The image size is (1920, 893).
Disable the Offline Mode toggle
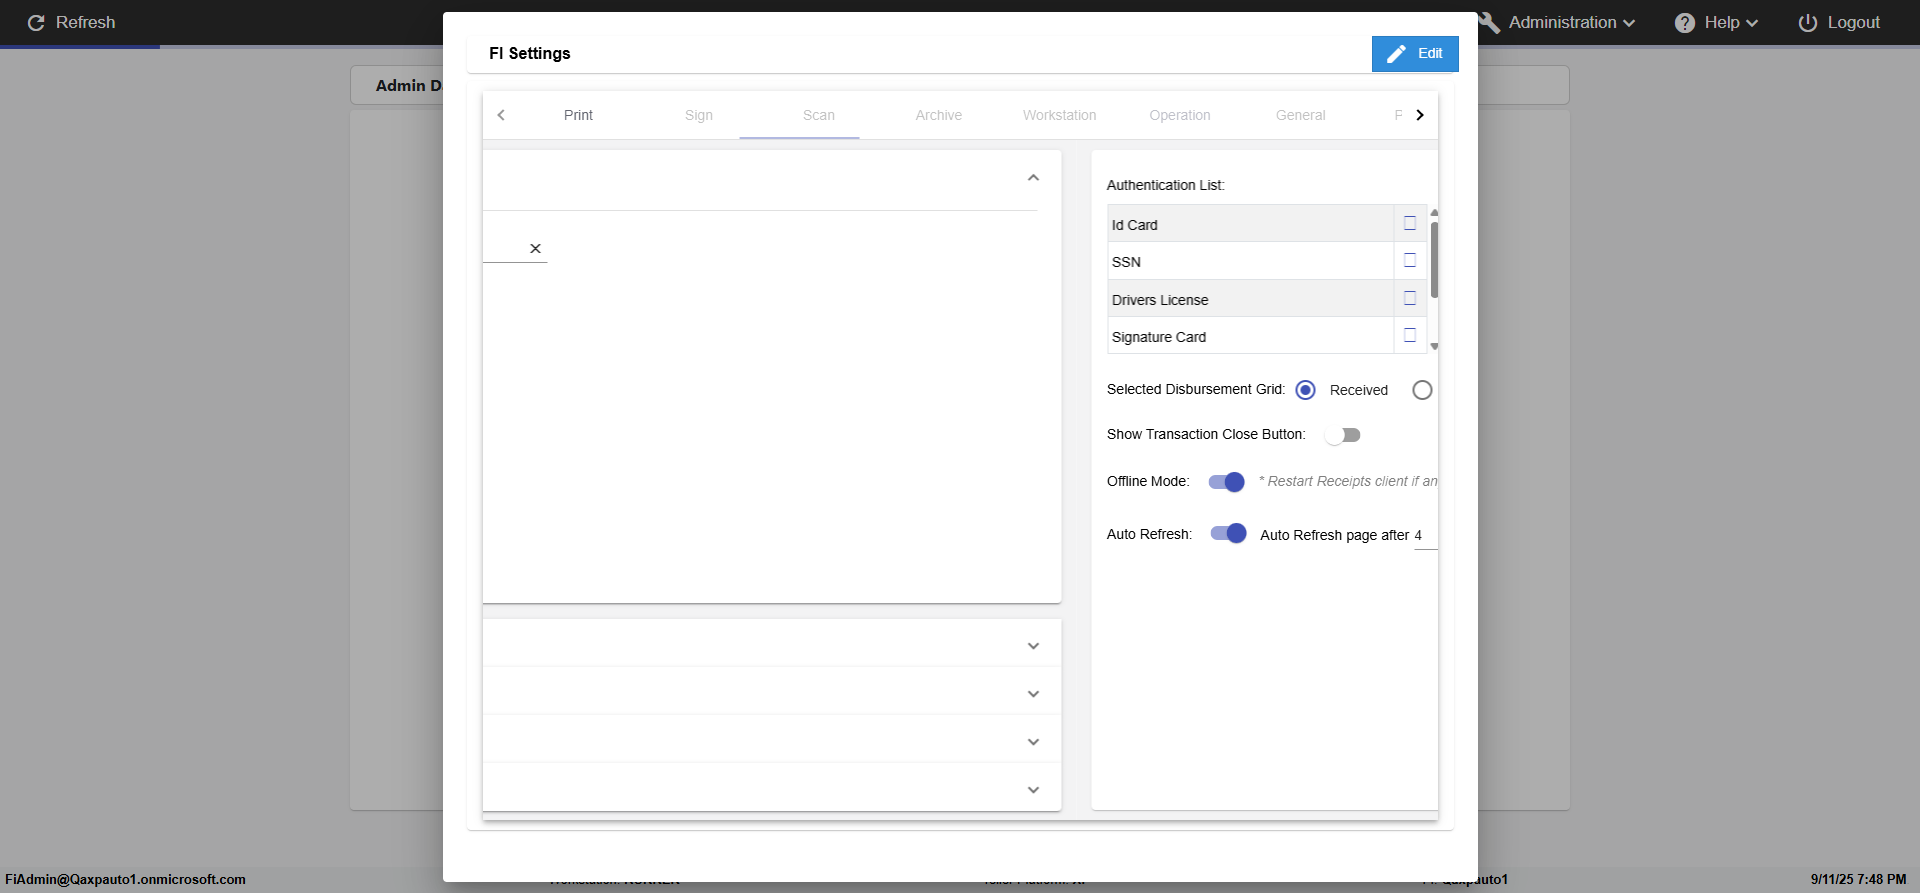click(x=1227, y=482)
